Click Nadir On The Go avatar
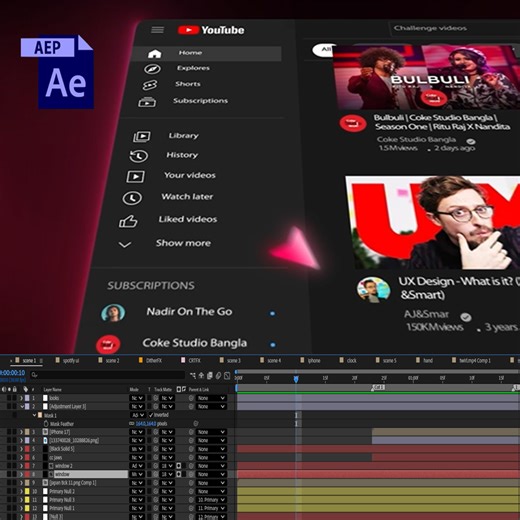Image resolution: width=520 pixels, height=520 pixels. [113, 313]
